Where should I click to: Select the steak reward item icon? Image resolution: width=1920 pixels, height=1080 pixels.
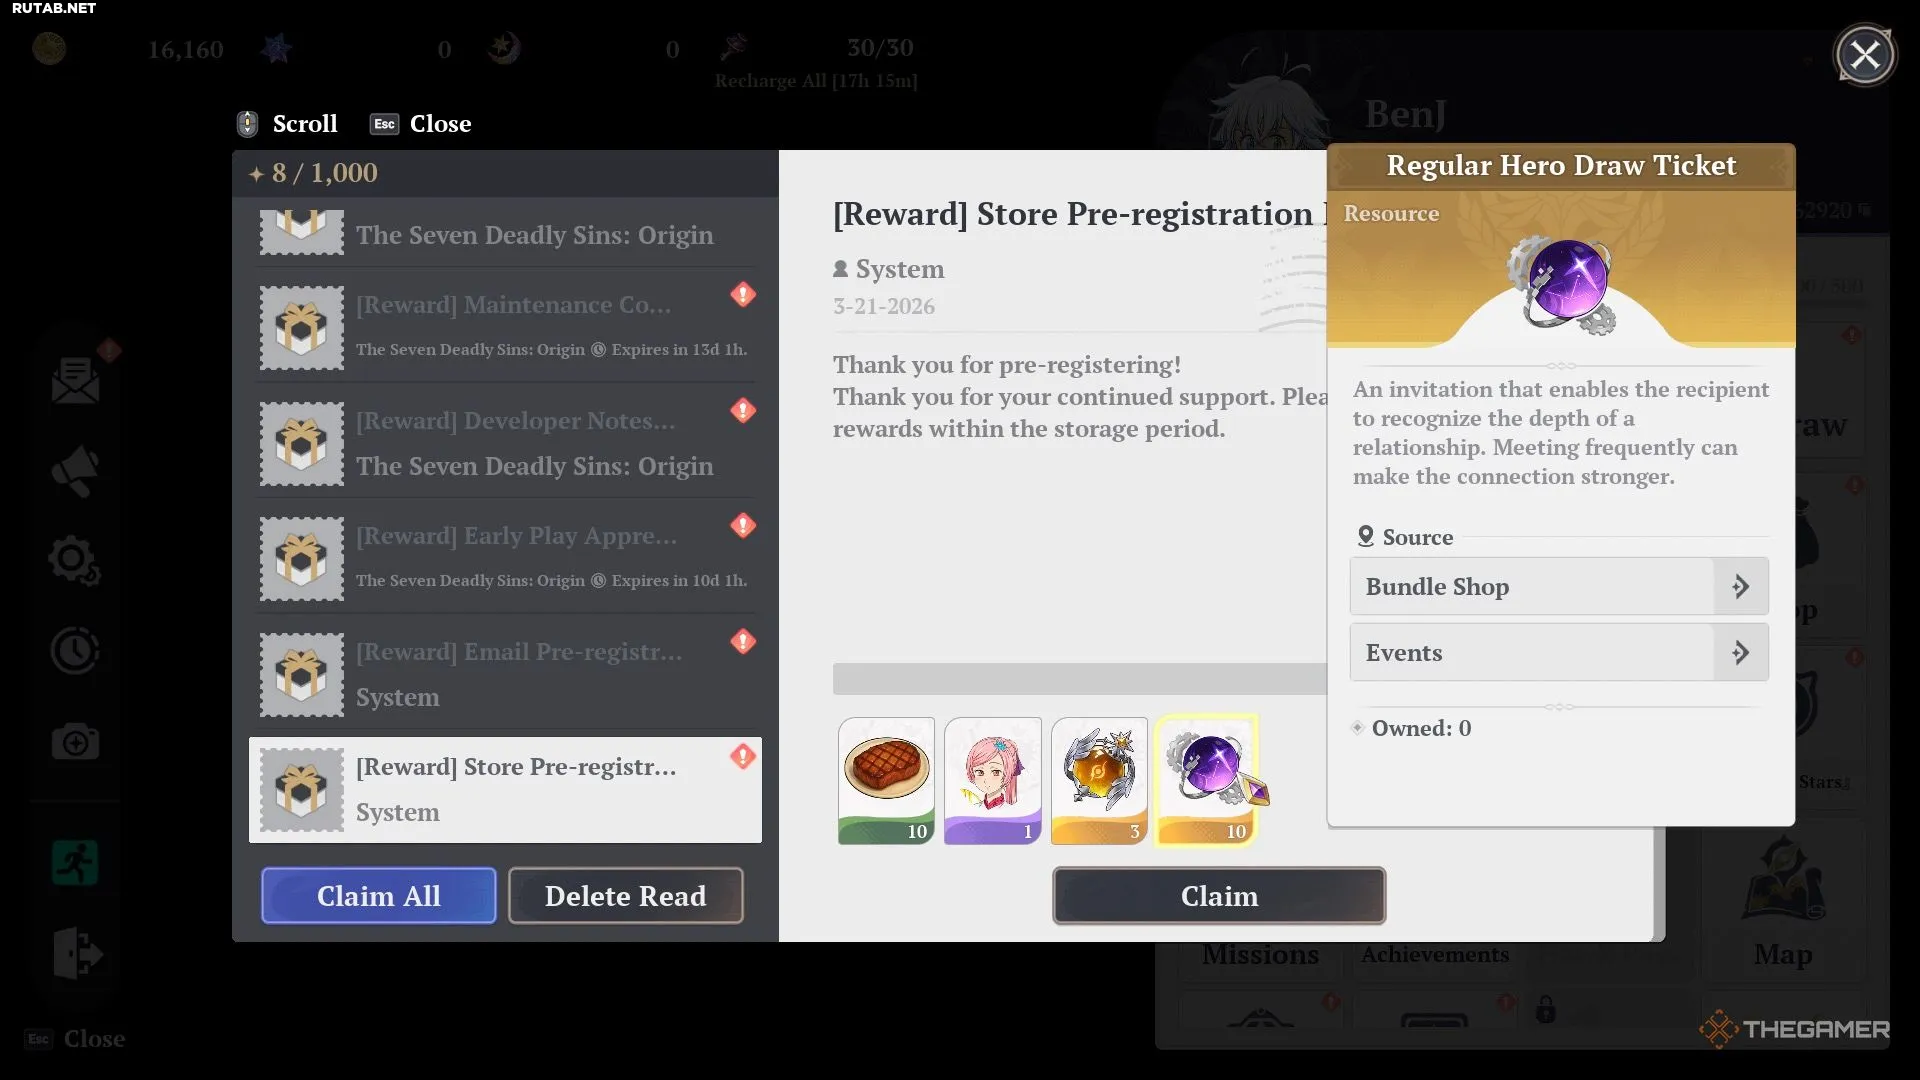(886, 780)
